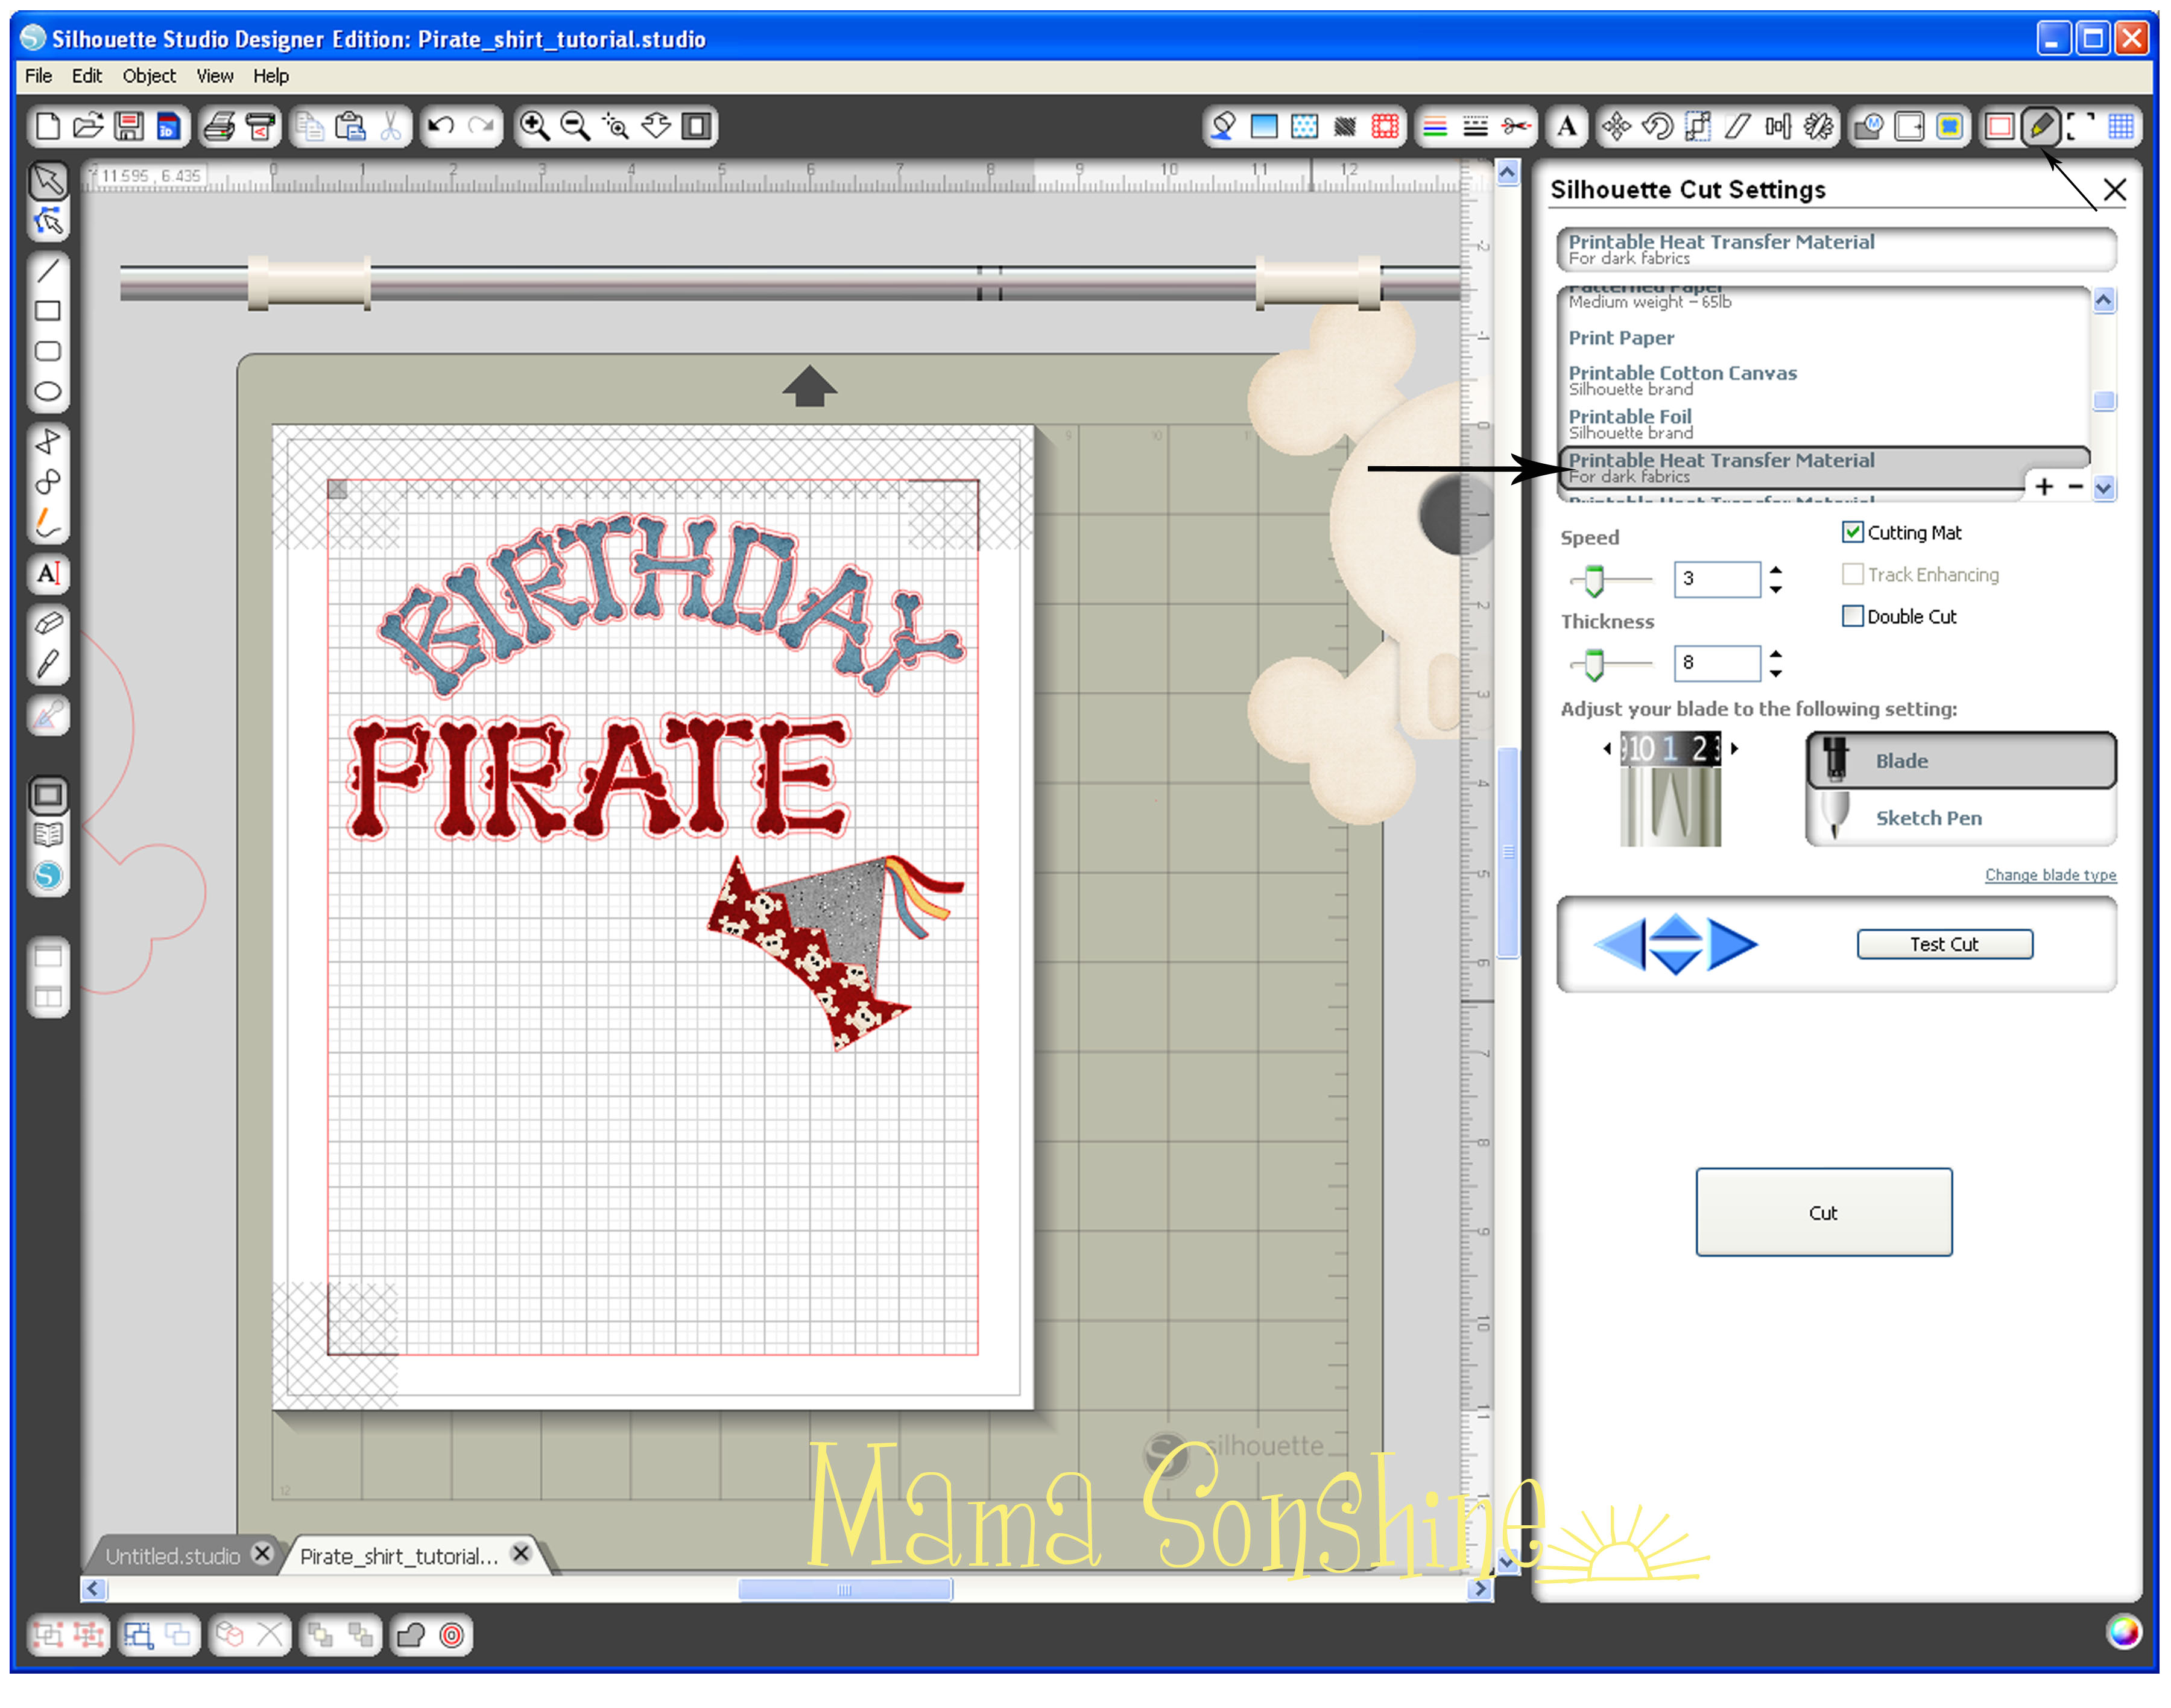
Task: Click the Draw Rectangle tool
Action: (x=48, y=311)
